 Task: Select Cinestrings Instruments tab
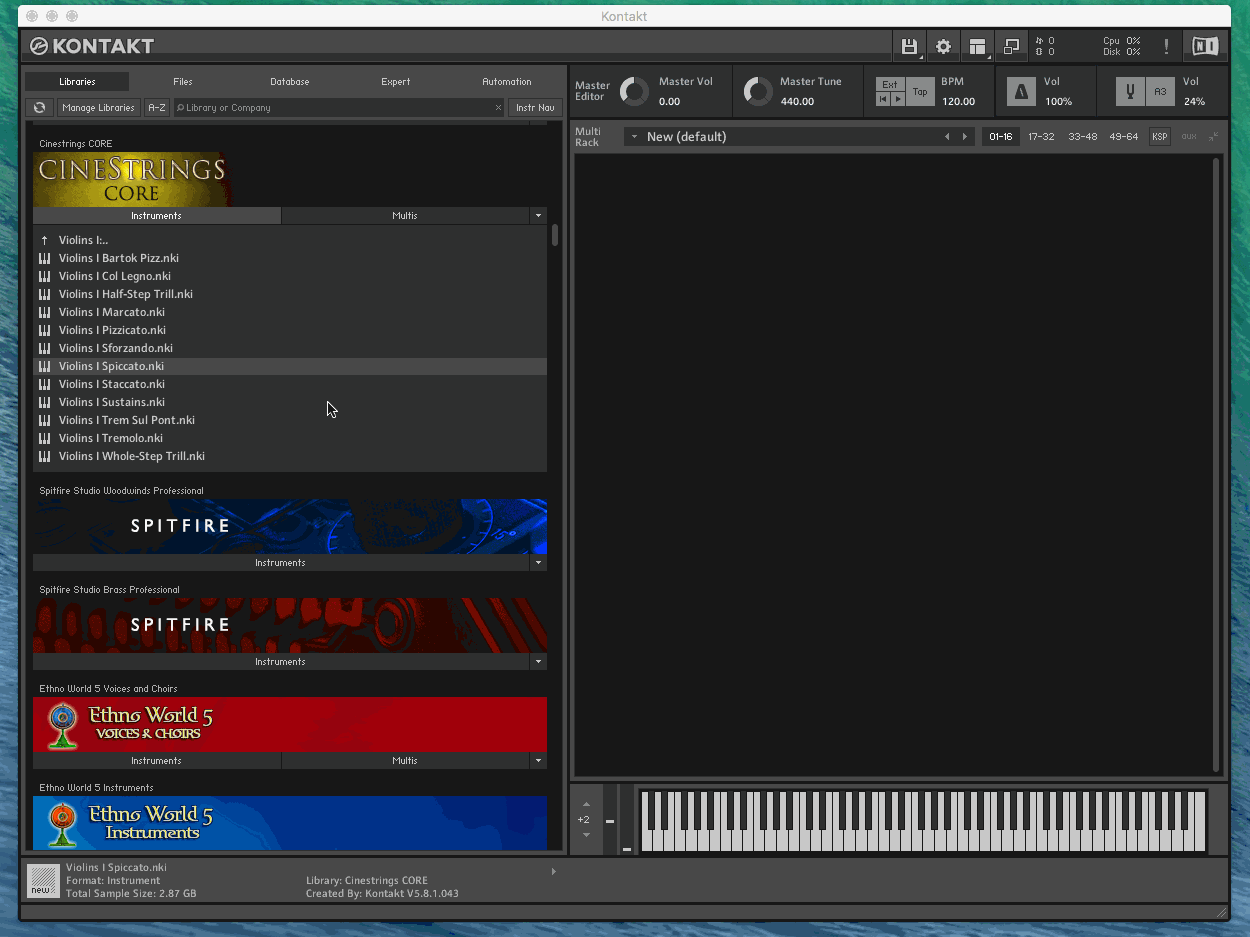157,216
